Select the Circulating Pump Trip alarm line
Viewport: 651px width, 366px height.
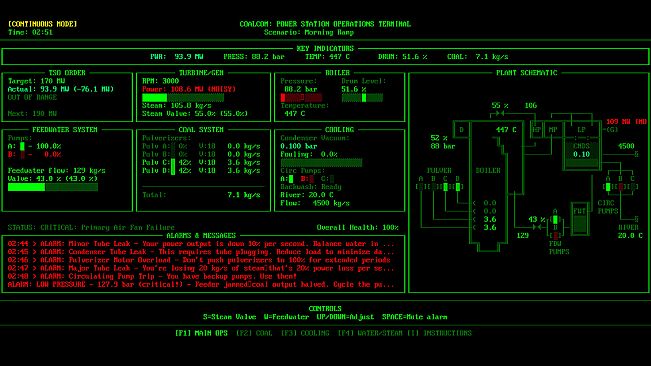[152, 276]
